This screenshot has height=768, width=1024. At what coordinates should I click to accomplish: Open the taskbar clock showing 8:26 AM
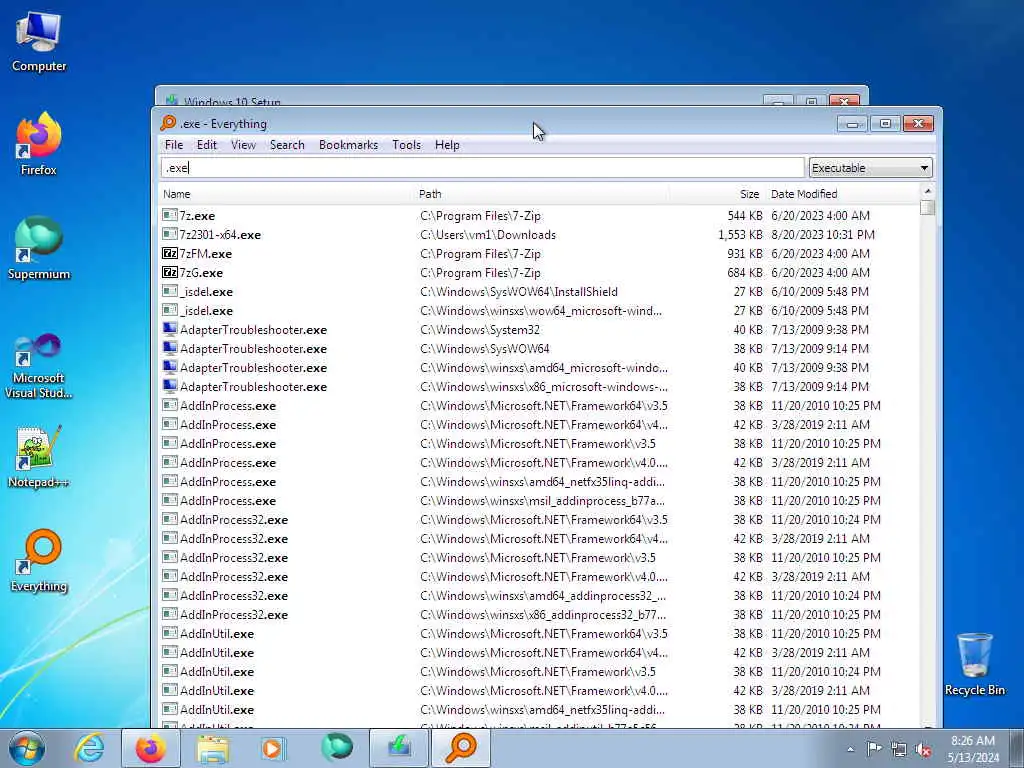pyautogui.click(x=973, y=749)
